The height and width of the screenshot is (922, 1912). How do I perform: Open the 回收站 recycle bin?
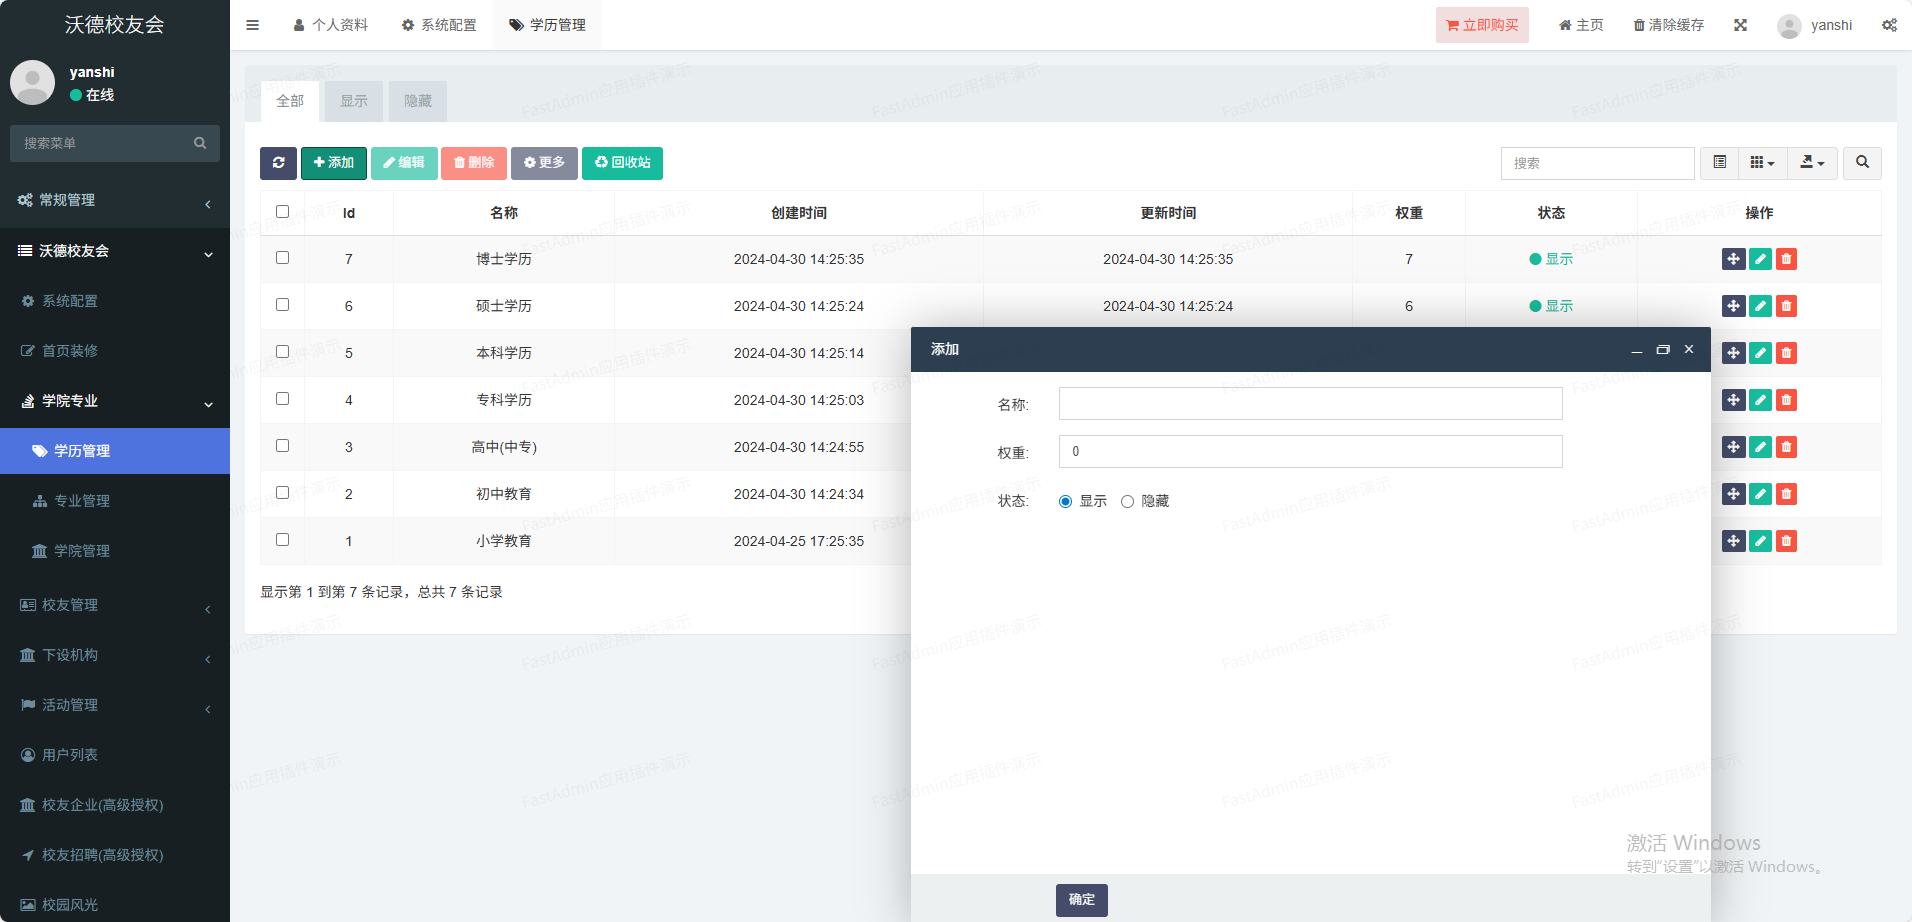622,163
